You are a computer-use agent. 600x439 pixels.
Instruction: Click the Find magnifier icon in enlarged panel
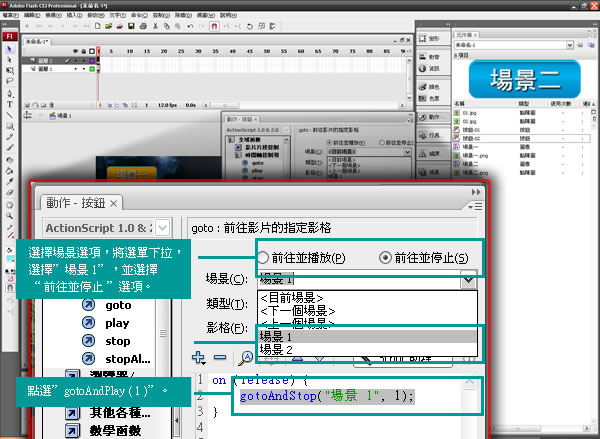pos(245,357)
